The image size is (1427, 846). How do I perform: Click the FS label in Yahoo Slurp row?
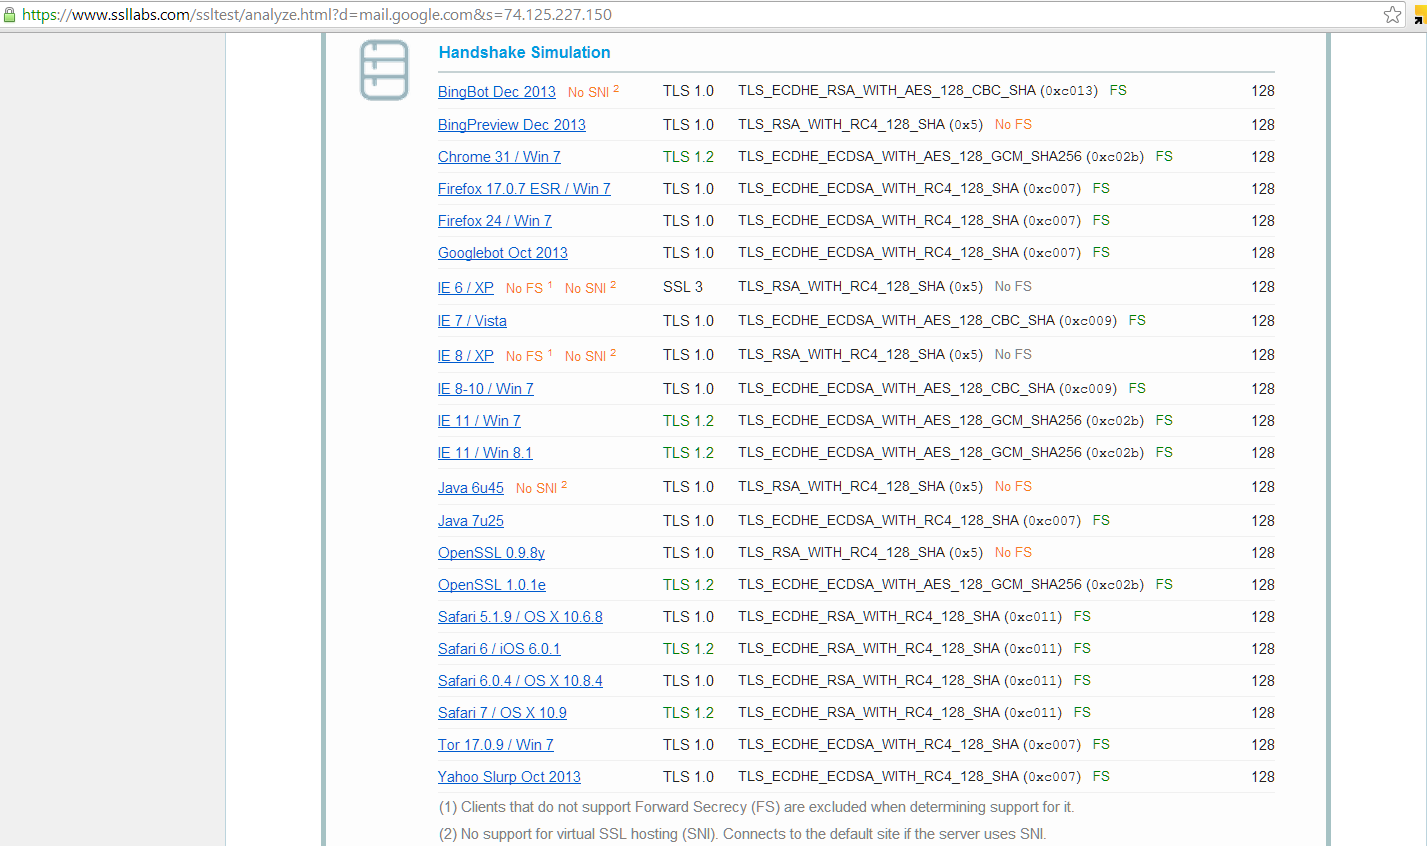1101,777
